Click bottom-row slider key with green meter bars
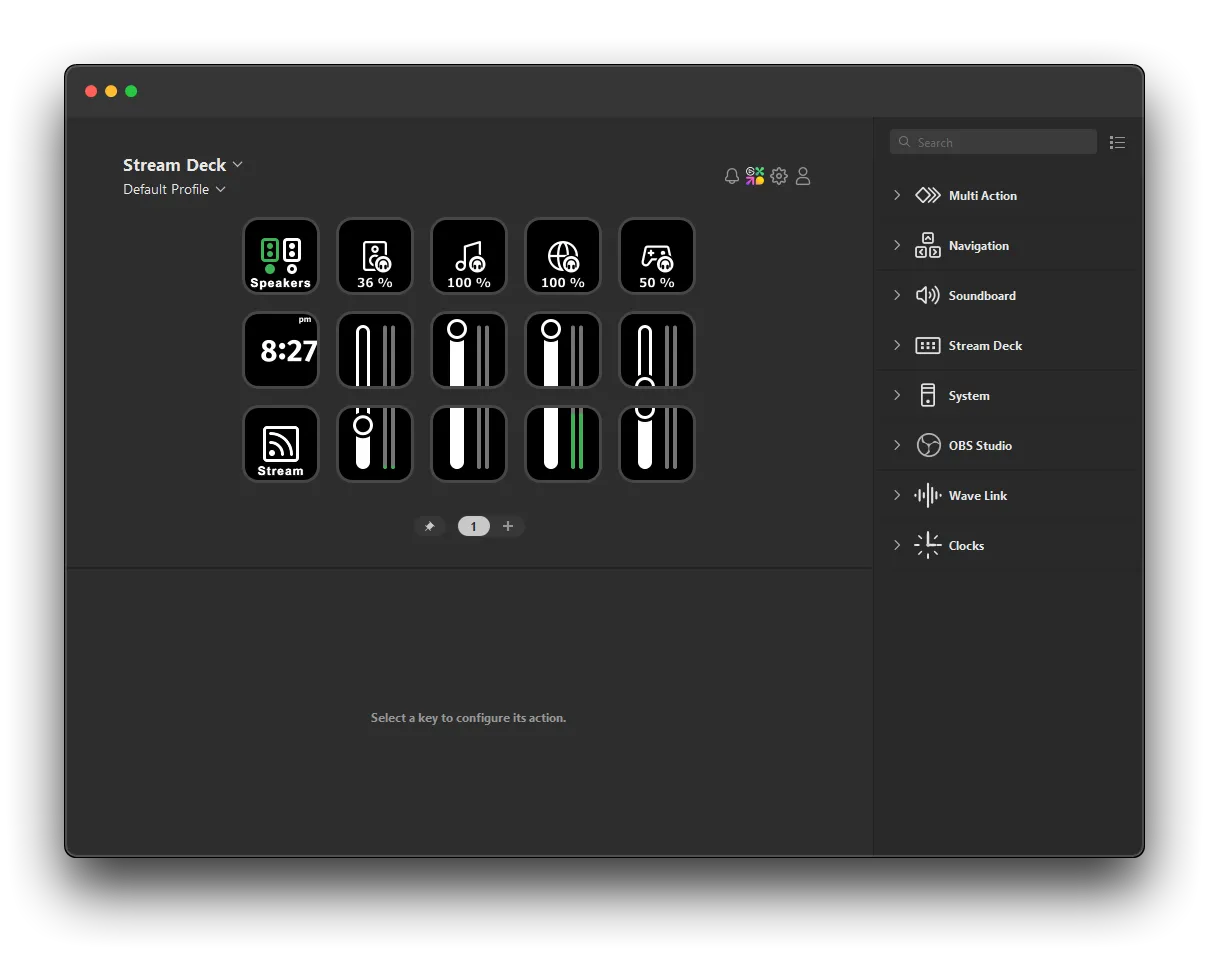 point(563,444)
